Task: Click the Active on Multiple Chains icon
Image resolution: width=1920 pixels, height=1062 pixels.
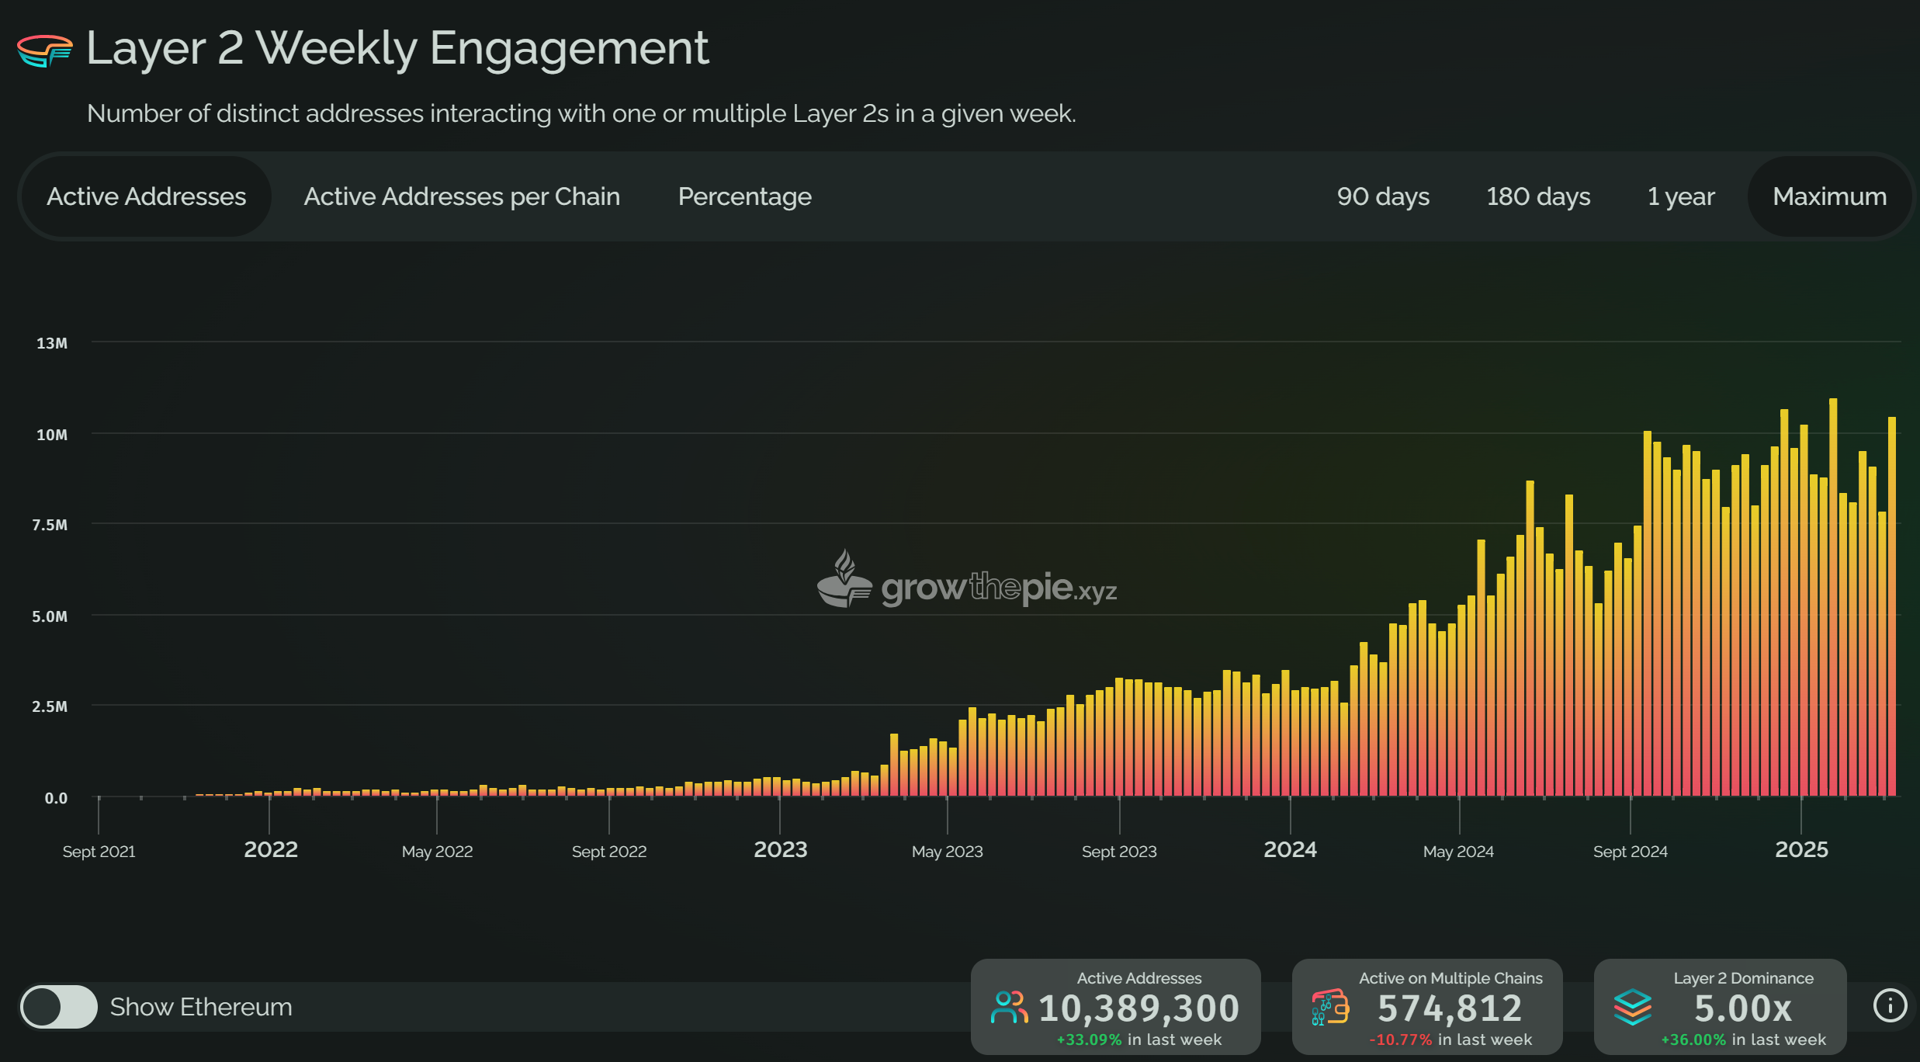Action: [1330, 1007]
